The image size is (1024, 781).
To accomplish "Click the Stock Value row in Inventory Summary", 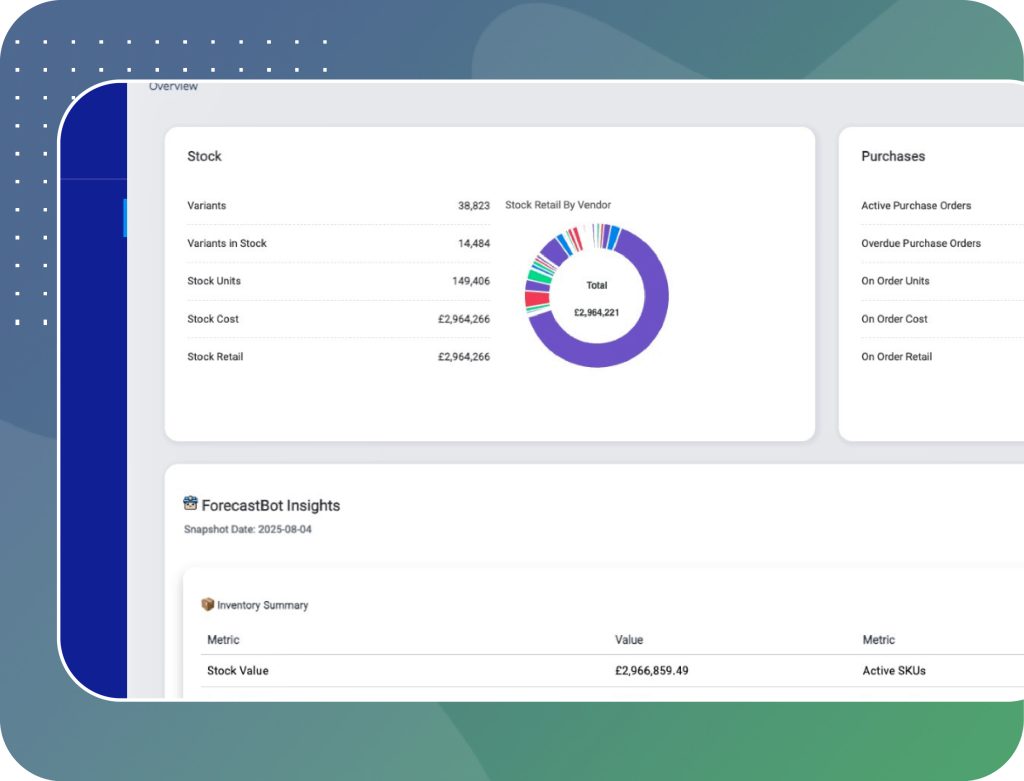I will pos(238,671).
